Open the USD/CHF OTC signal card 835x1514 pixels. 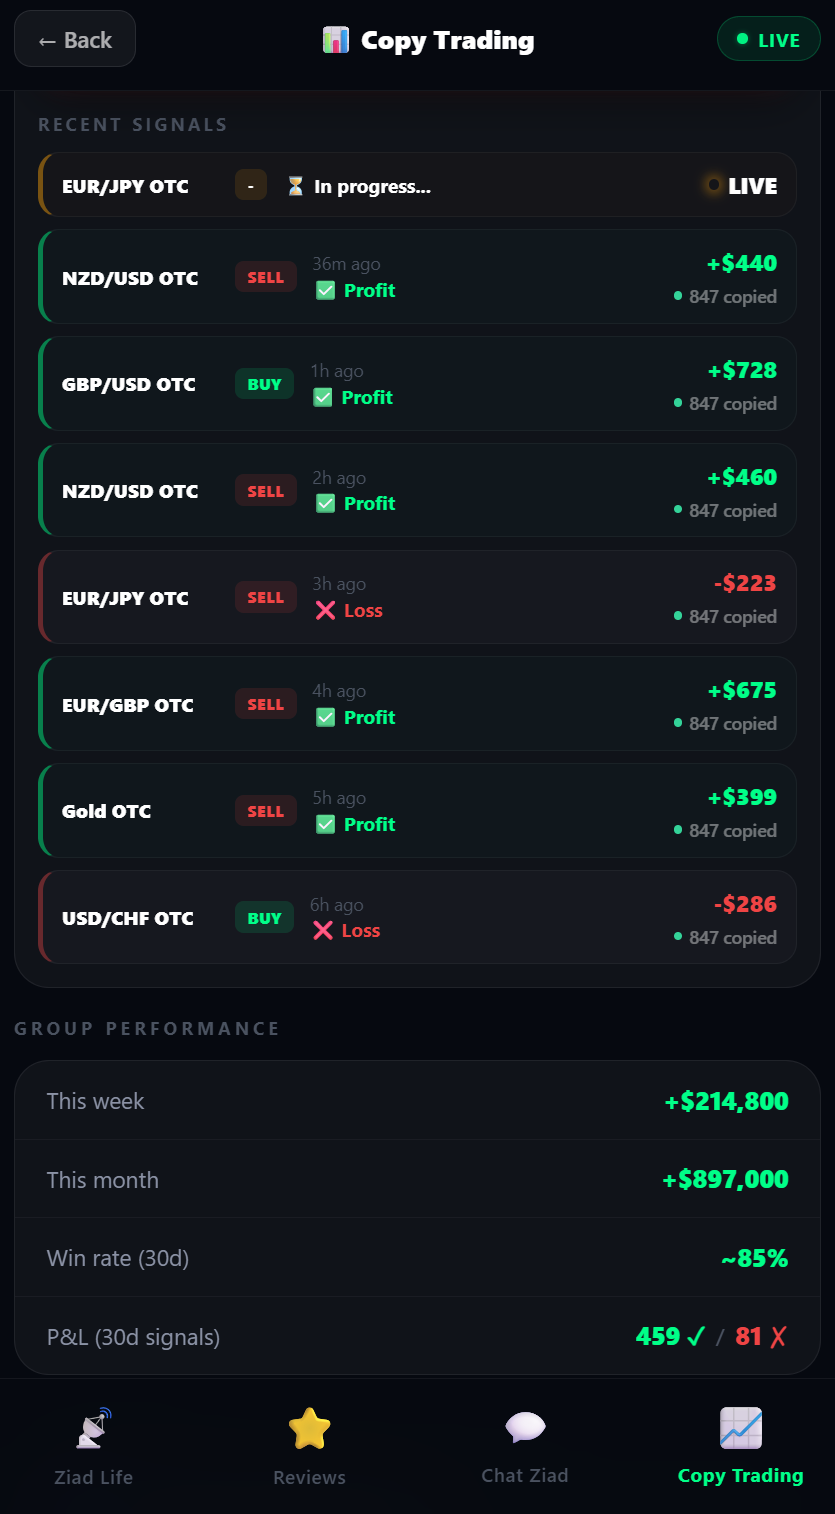pyautogui.click(x=418, y=917)
